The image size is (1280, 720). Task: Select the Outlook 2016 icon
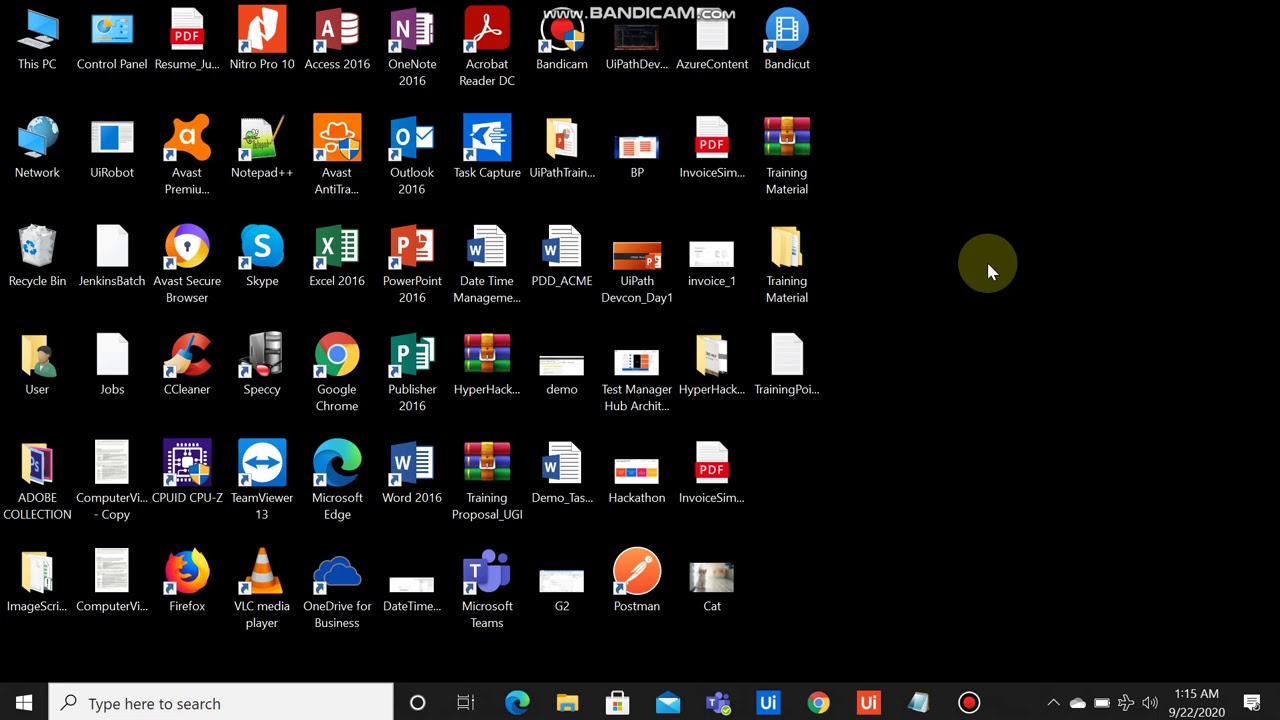tap(412, 155)
